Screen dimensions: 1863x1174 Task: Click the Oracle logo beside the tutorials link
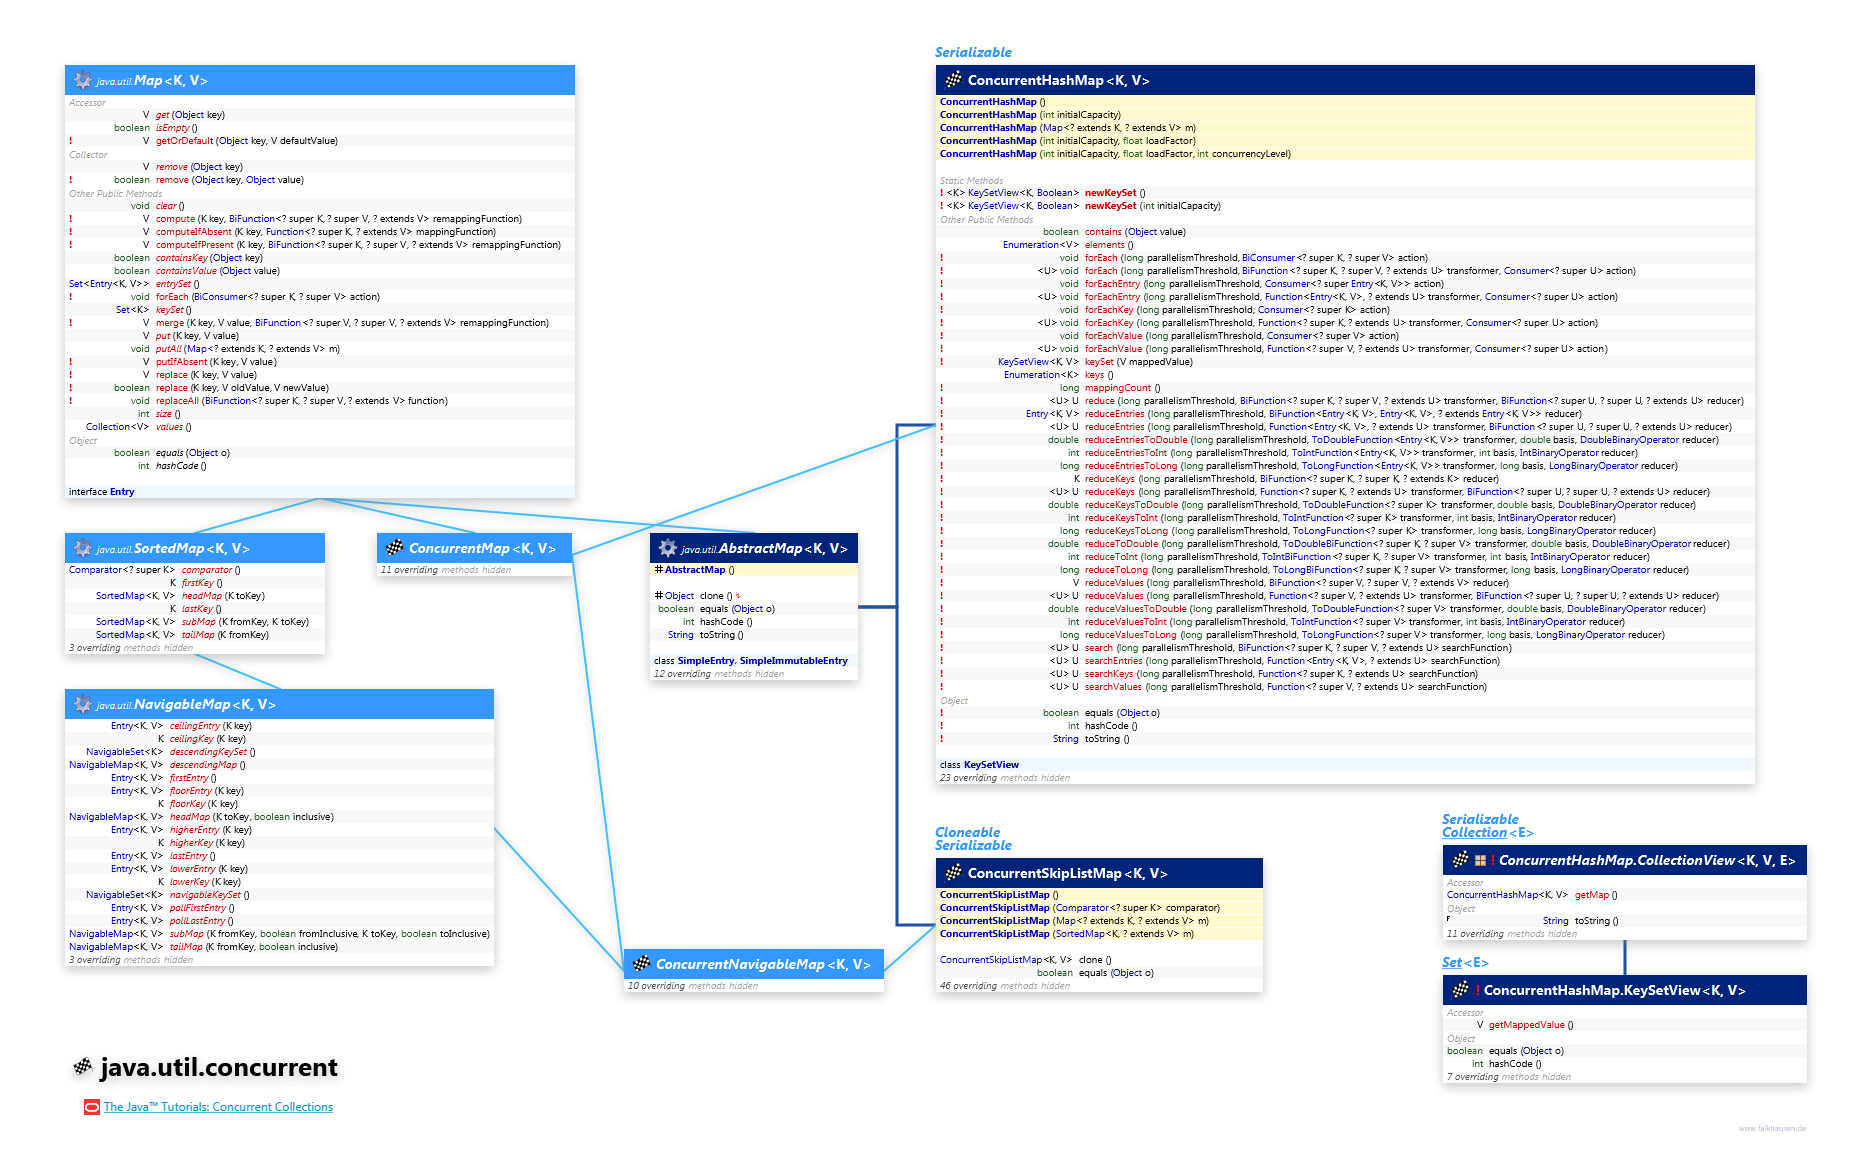click(x=90, y=1107)
